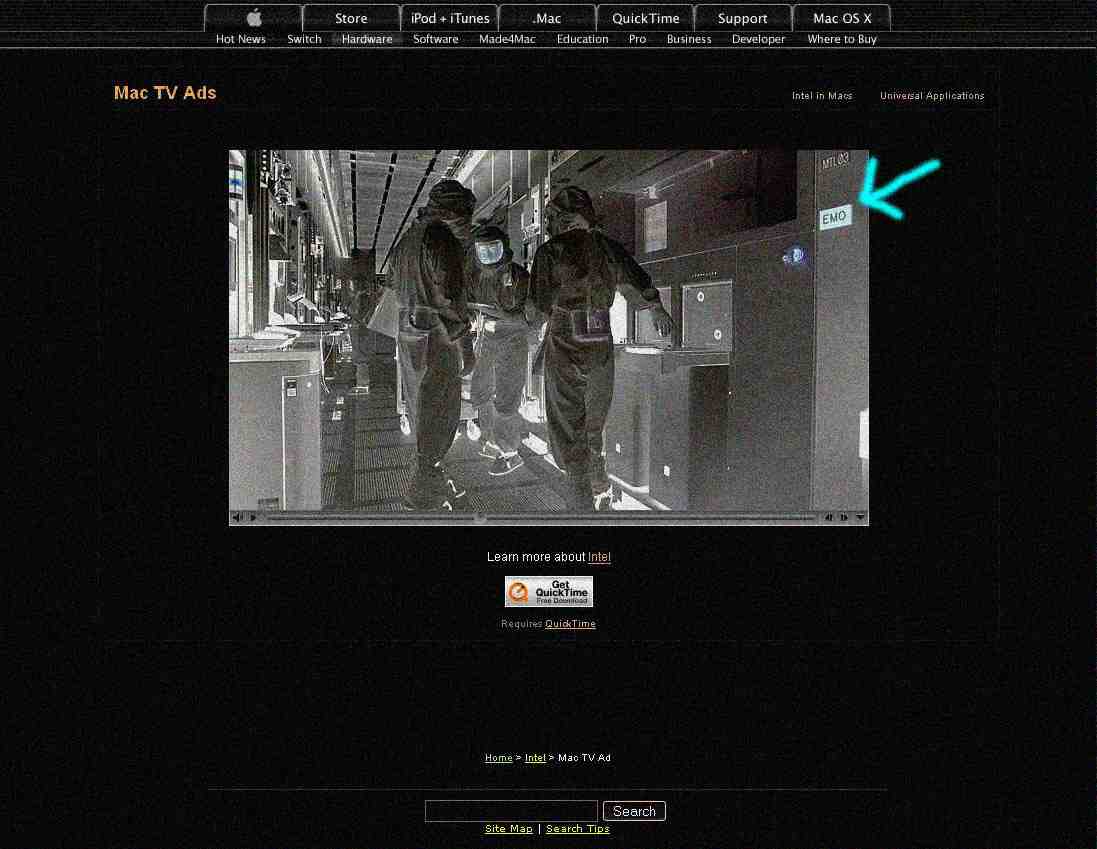Viewport: 1097px width, 849px height.
Task: Go to Hot News section
Action: pos(241,39)
